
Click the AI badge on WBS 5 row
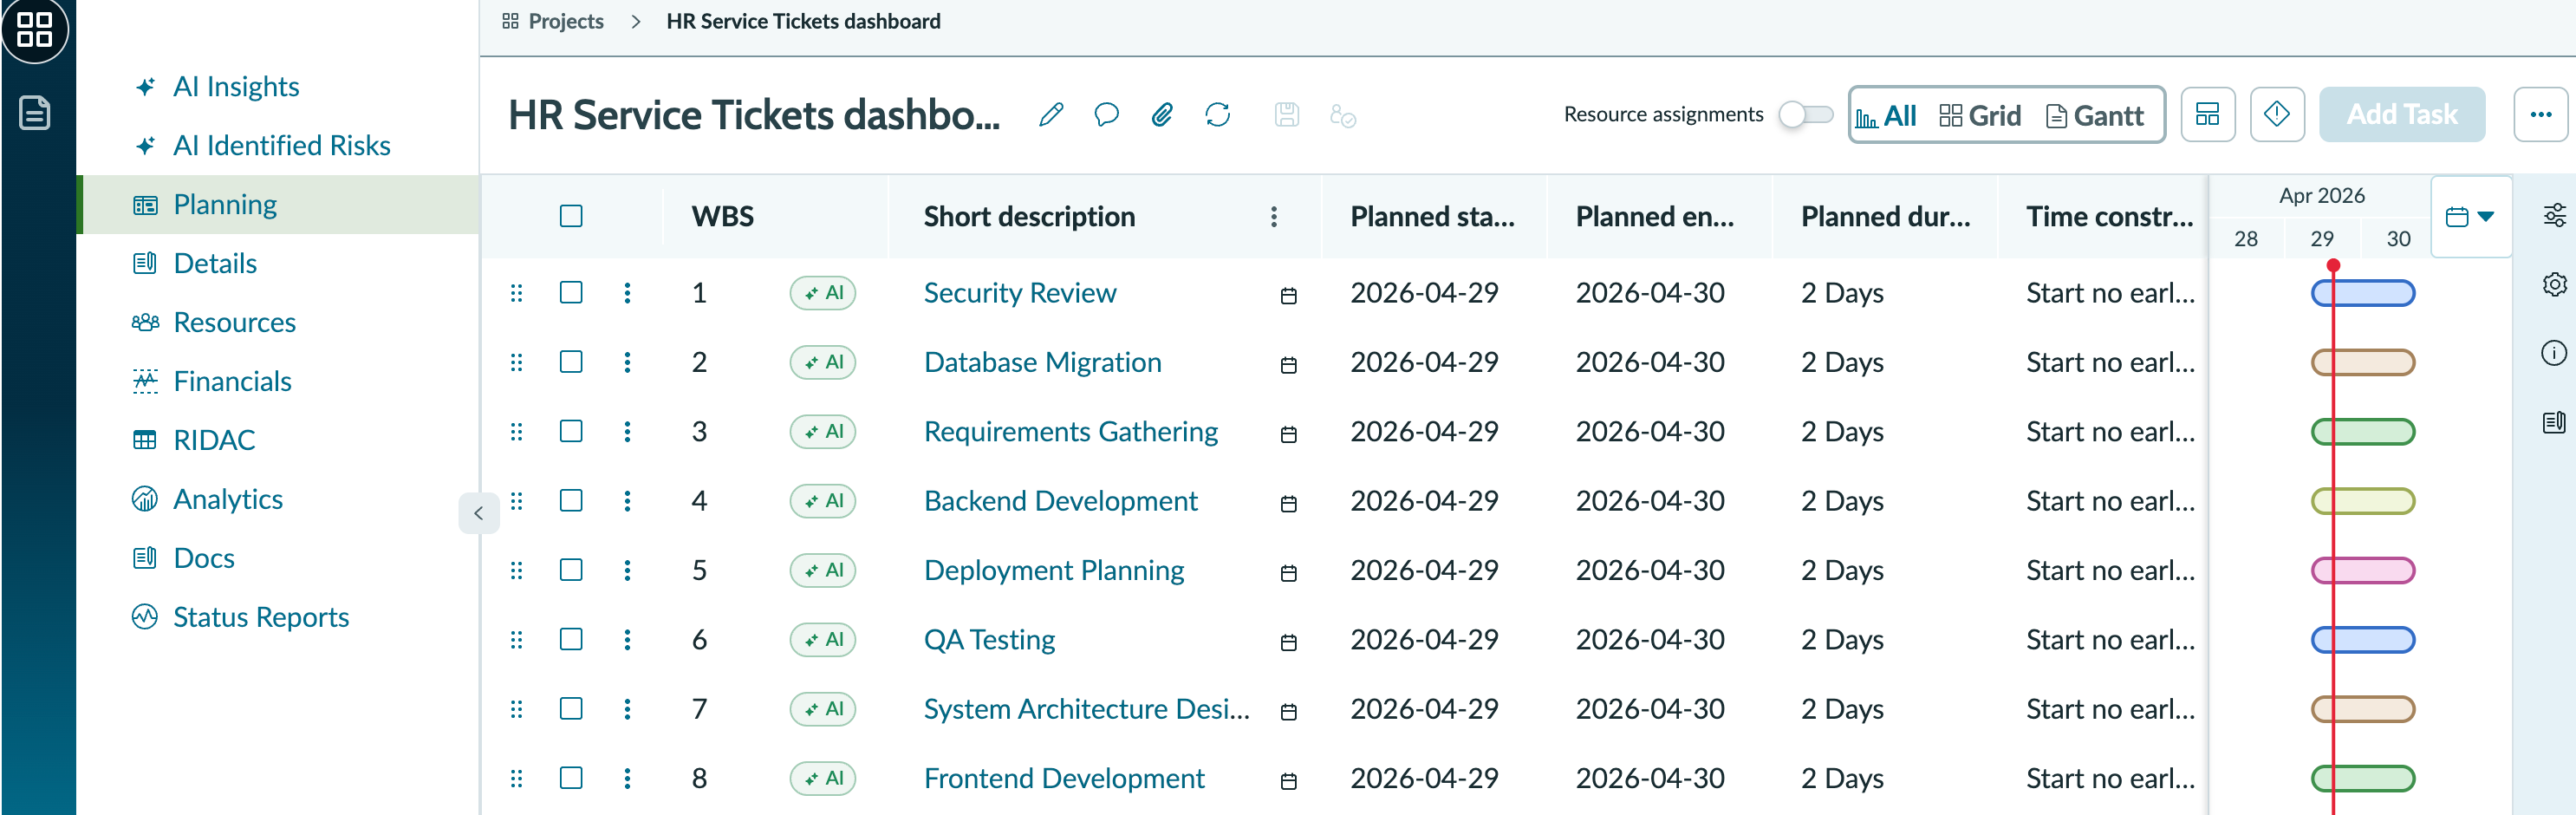click(x=823, y=570)
